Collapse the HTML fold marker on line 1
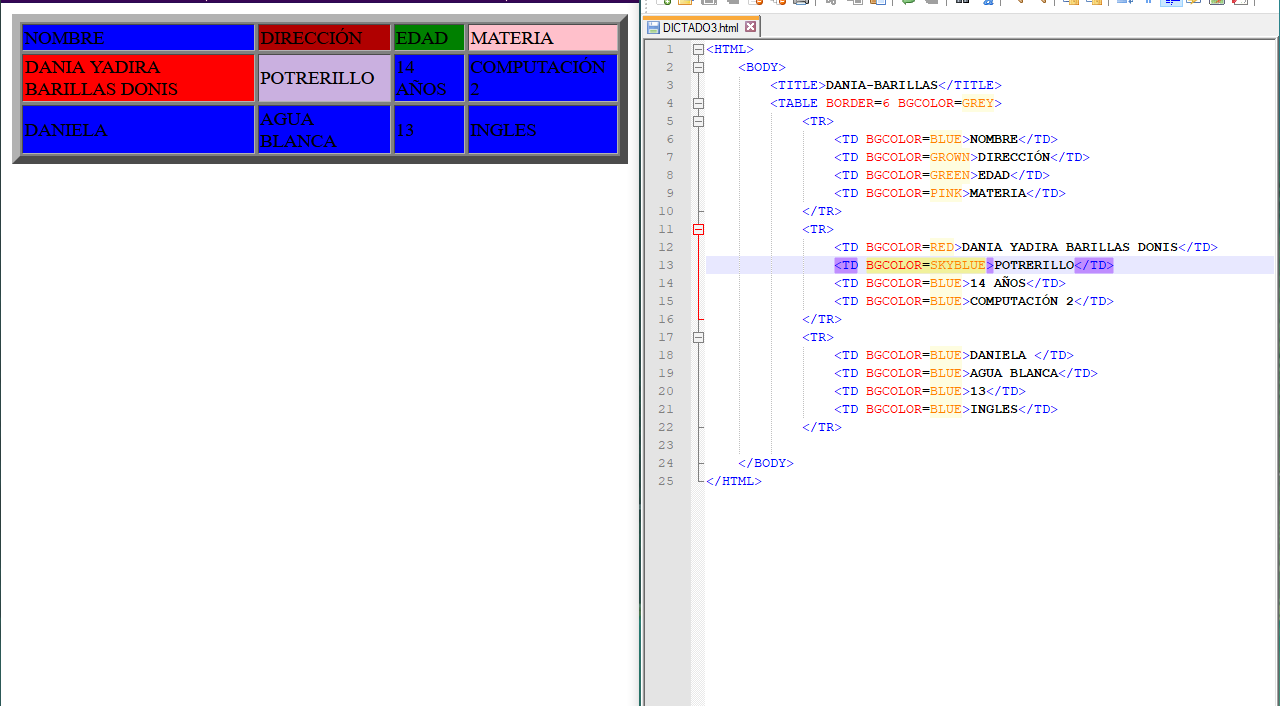Screen dimensions: 1280x706 tap(698, 49)
